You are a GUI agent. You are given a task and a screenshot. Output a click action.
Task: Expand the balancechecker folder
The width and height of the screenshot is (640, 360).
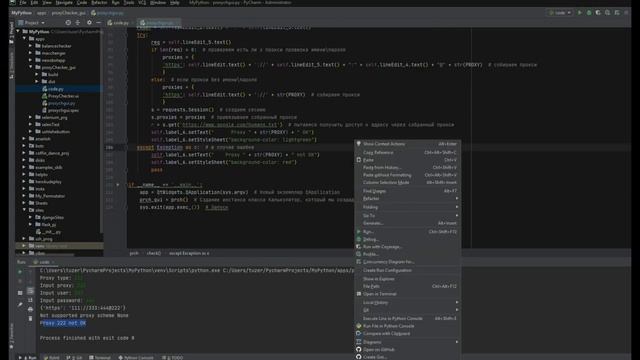point(31,46)
